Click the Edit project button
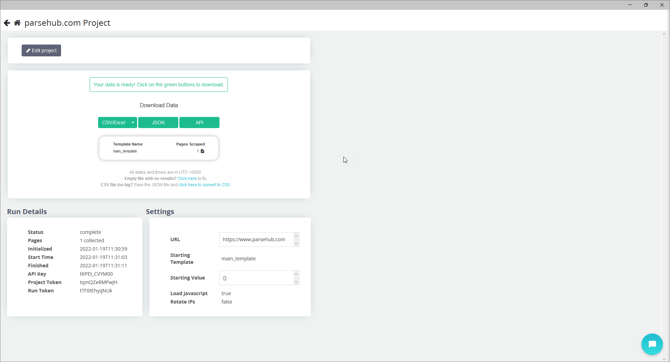The image size is (670, 362). 41,50
